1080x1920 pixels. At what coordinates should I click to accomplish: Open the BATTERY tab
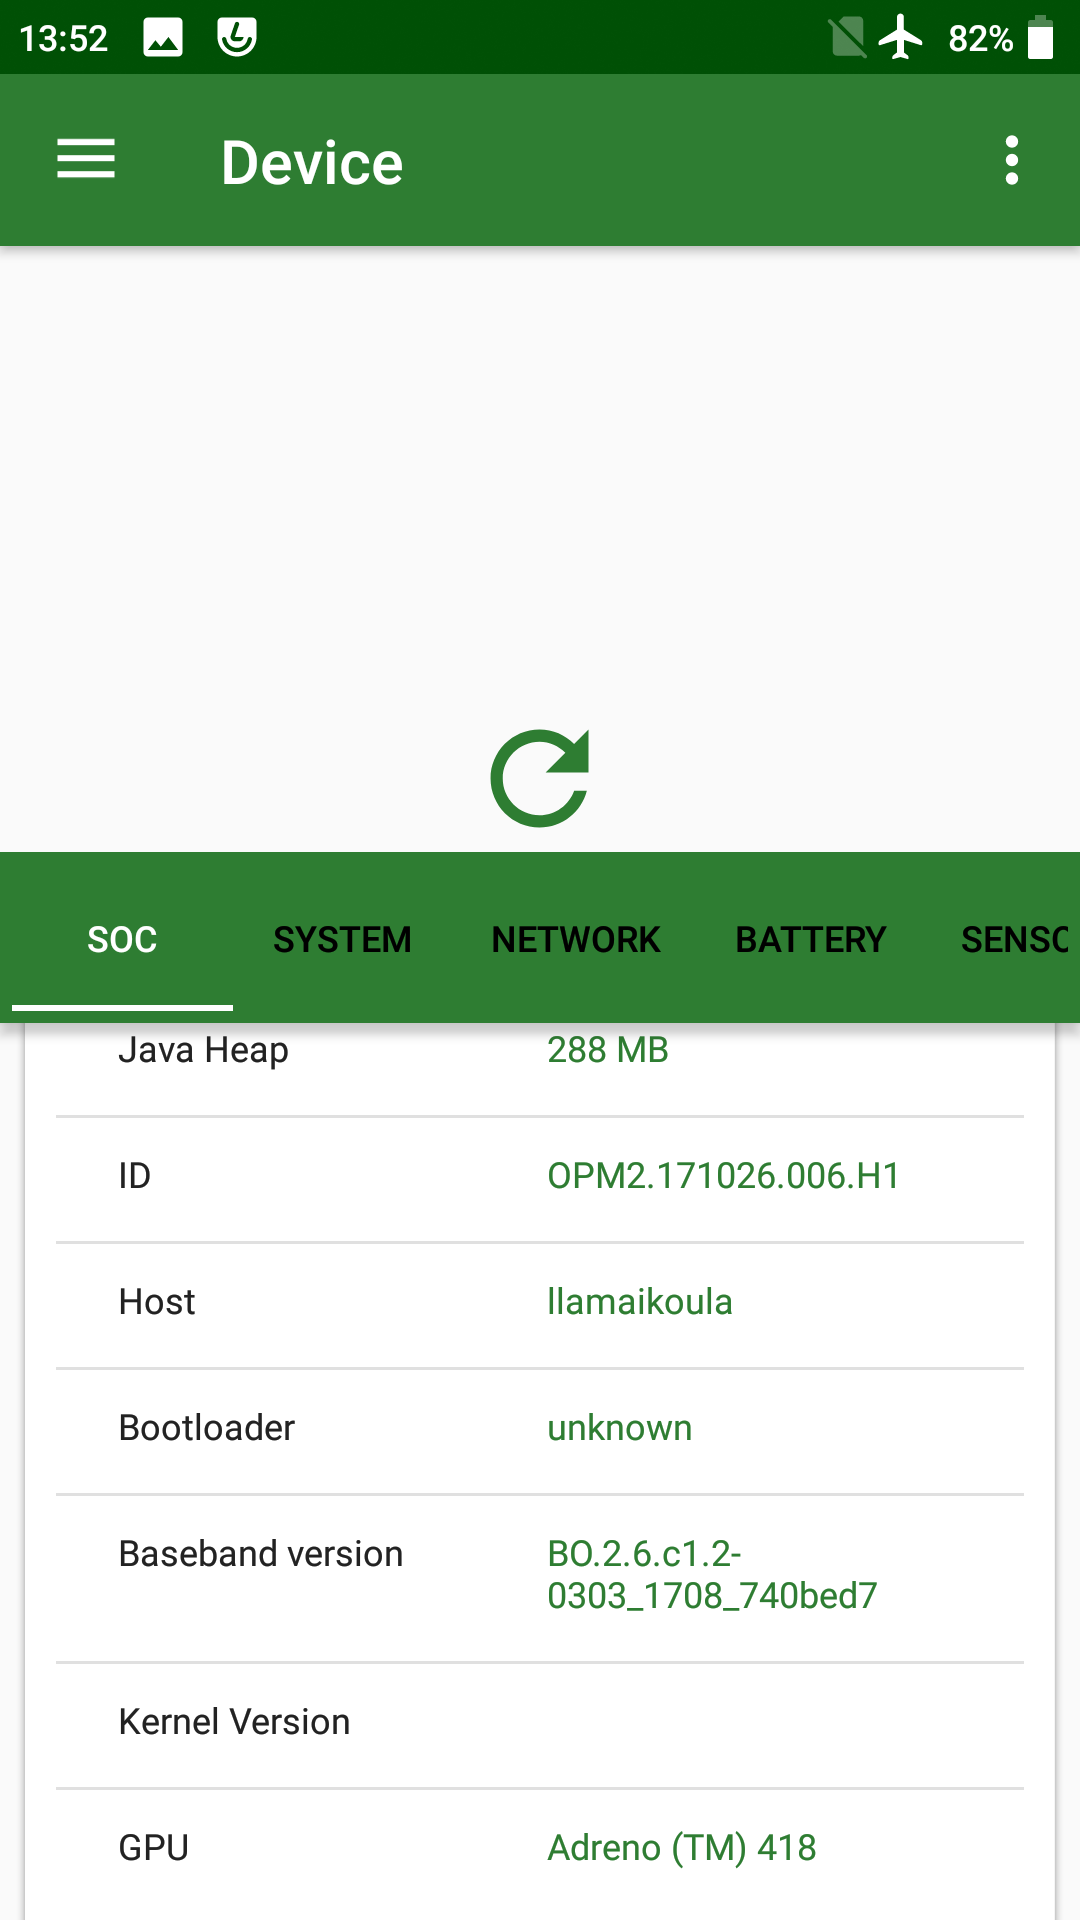[x=810, y=939]
